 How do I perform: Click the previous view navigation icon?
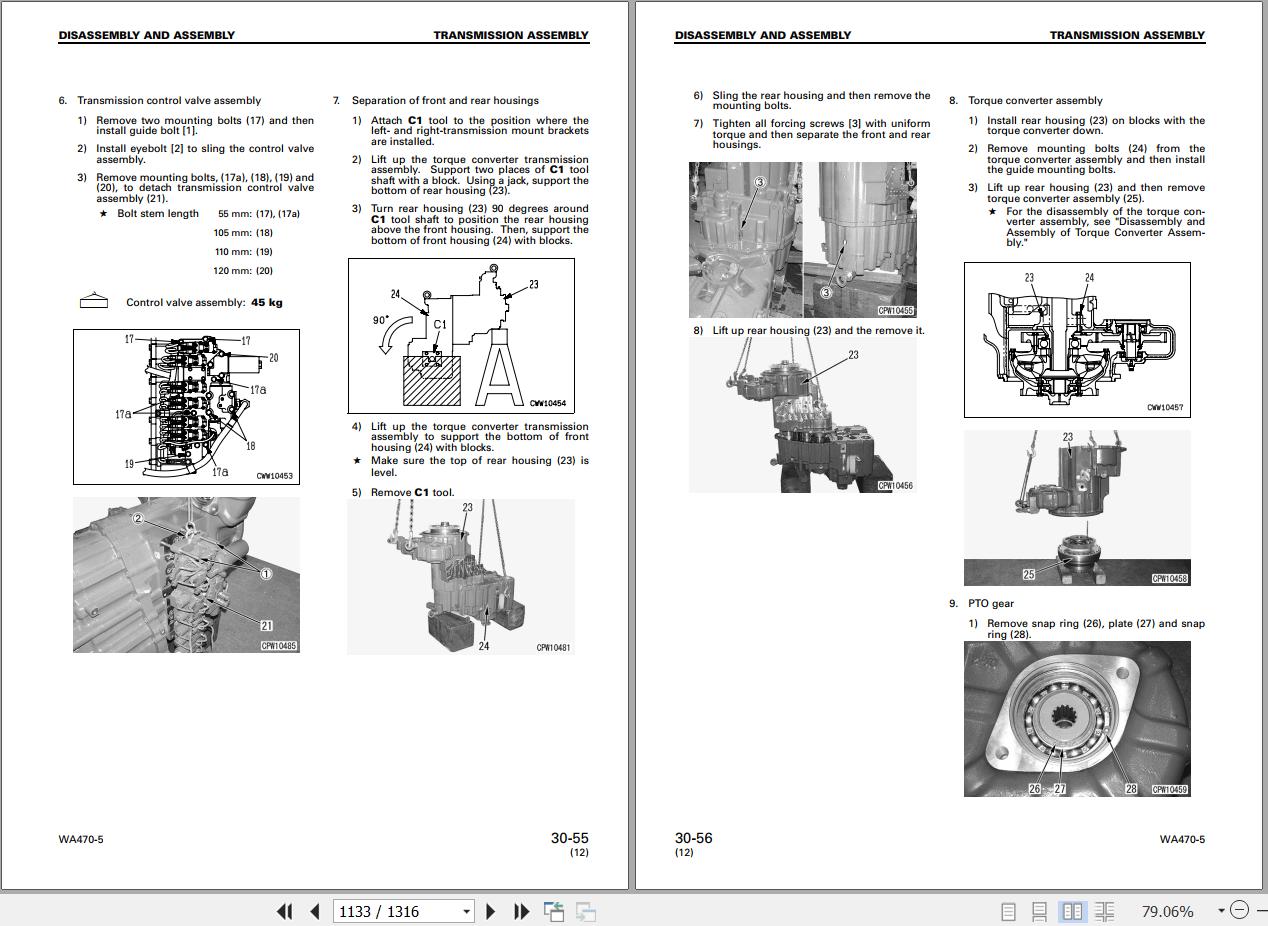click(554, 911)
